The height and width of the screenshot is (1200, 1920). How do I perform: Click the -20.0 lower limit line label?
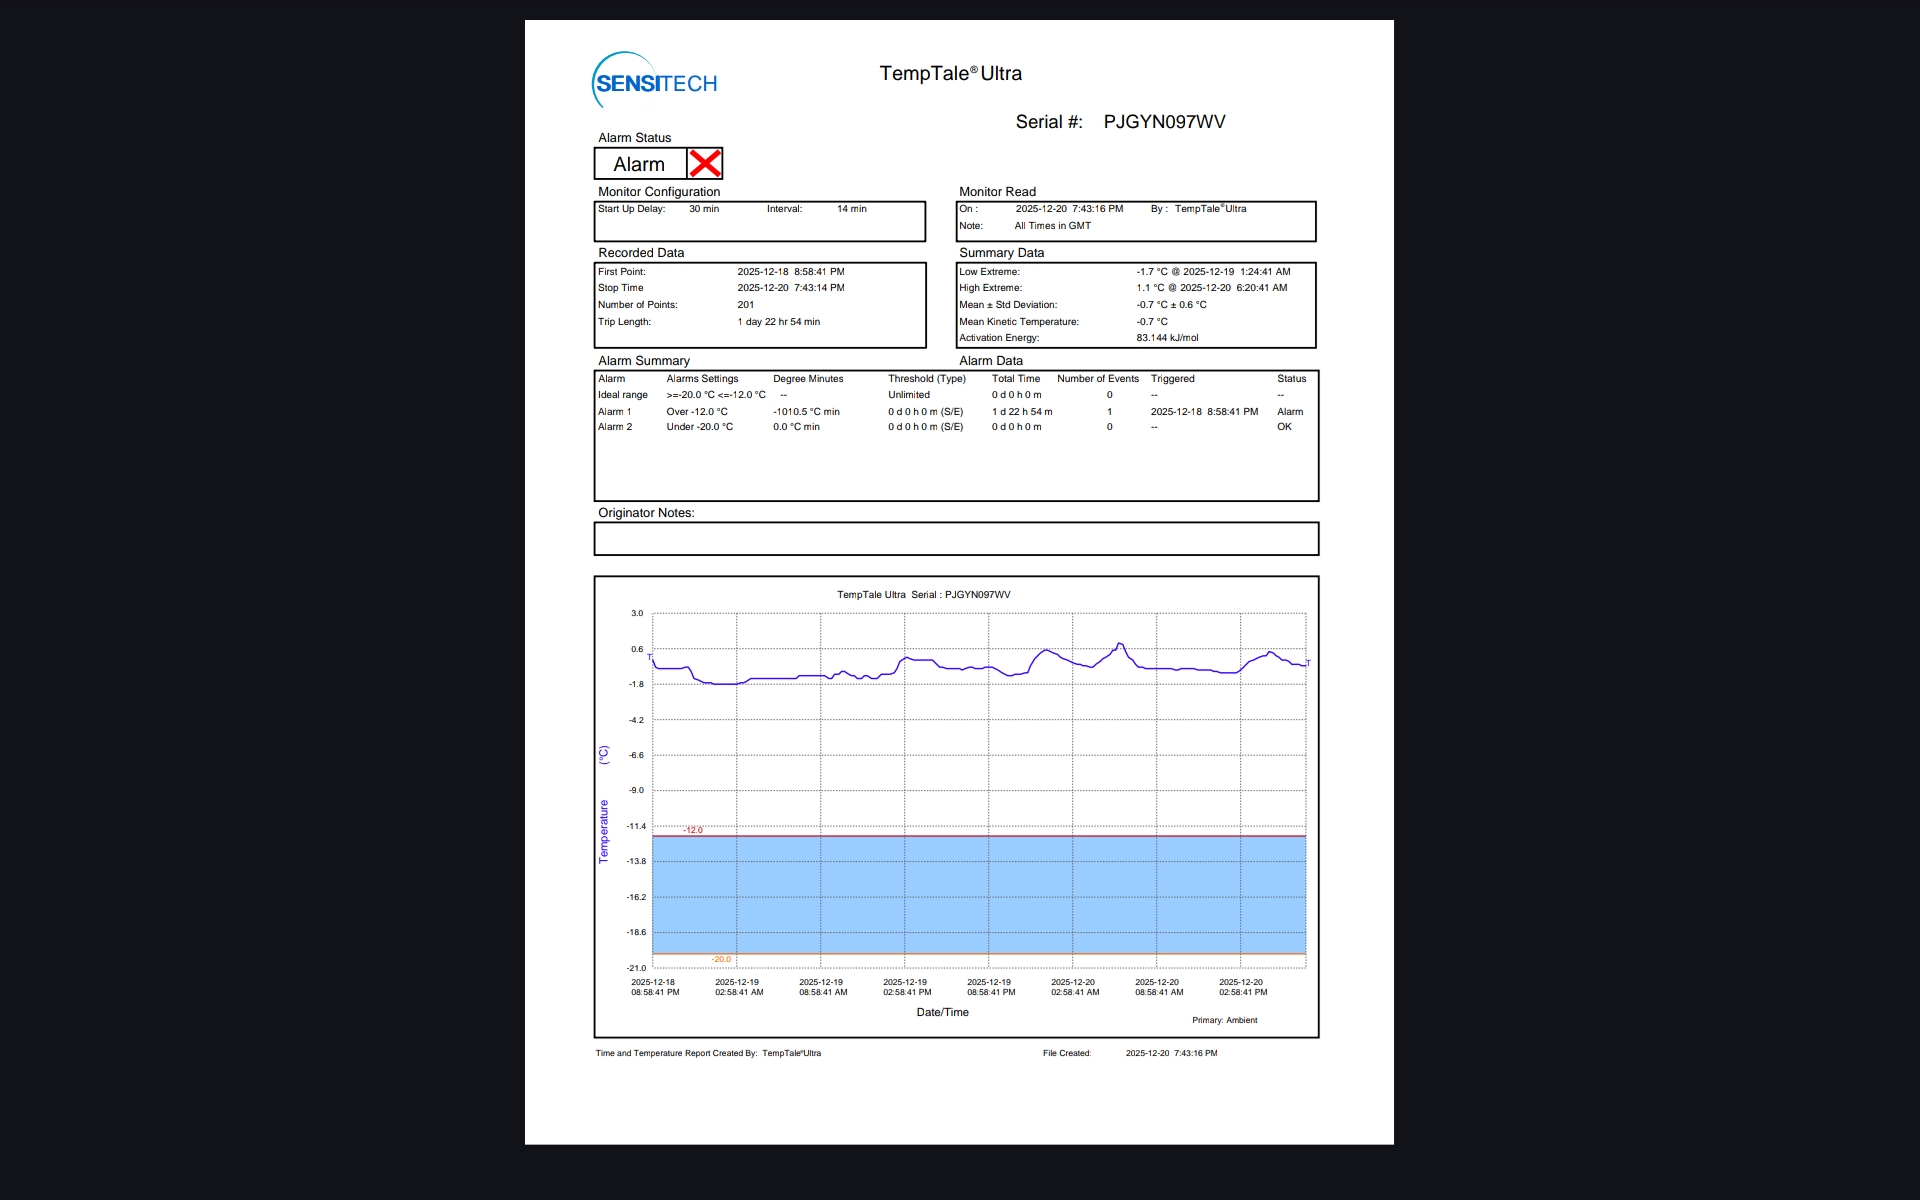click(721, 959)
